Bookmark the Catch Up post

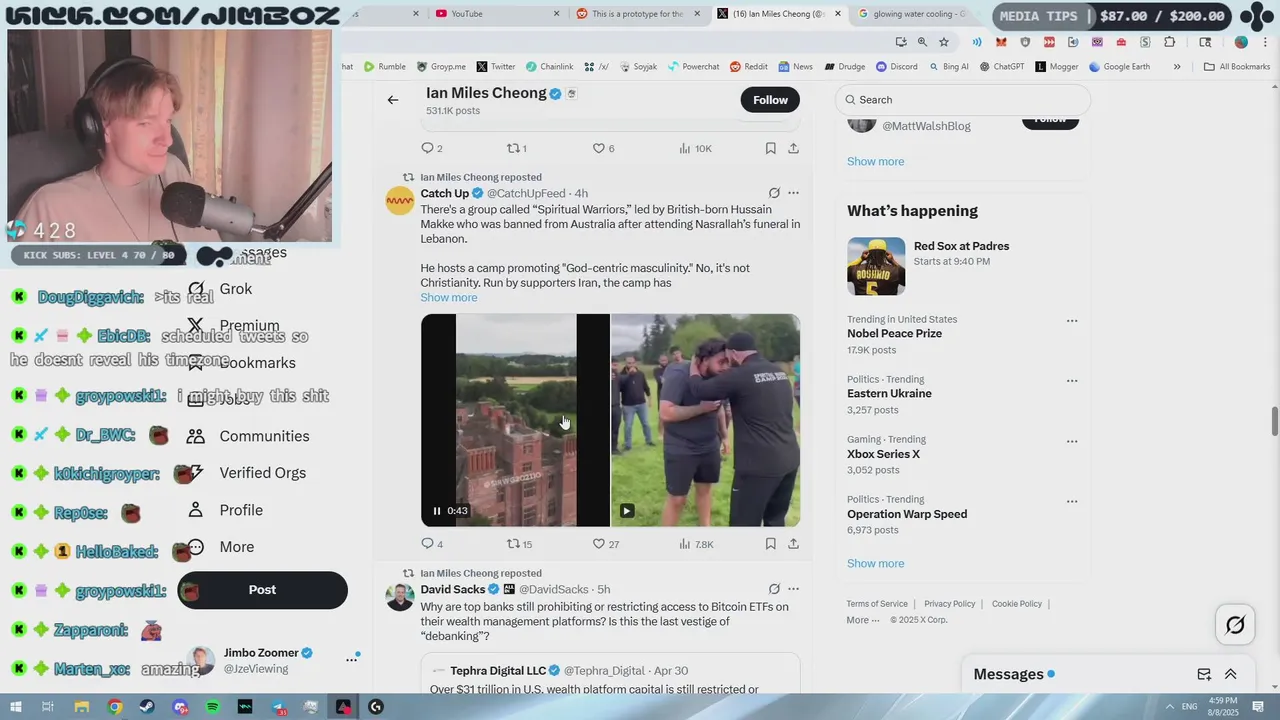click(x=770, y=544)
